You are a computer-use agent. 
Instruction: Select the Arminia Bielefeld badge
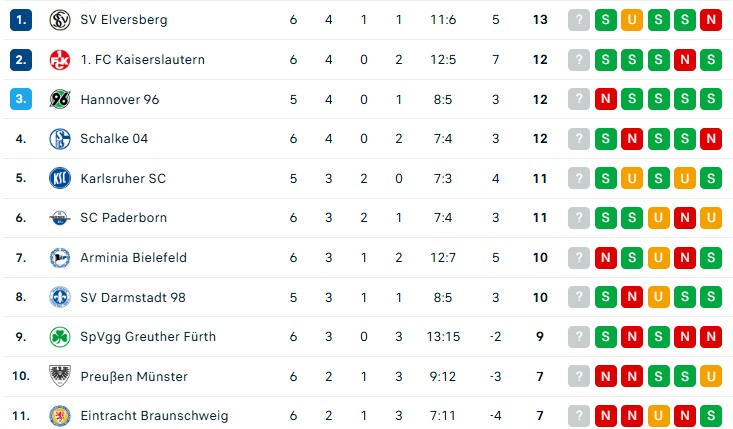(60, 257)
